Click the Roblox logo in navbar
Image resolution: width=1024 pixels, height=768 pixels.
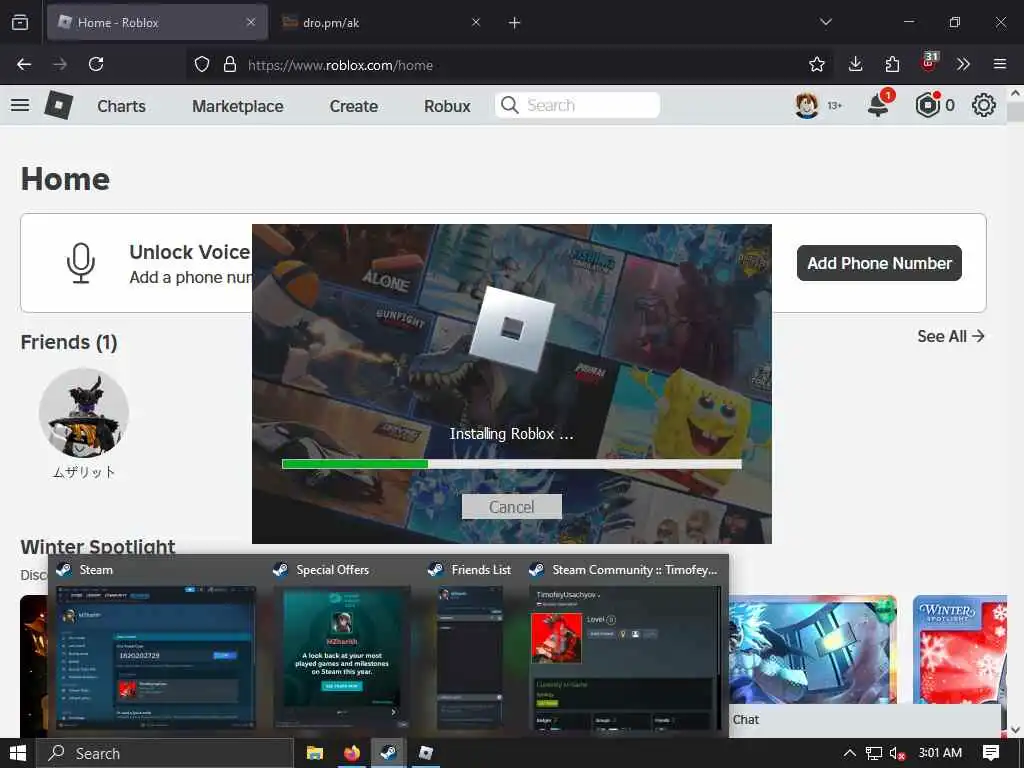tap(58, 105)
